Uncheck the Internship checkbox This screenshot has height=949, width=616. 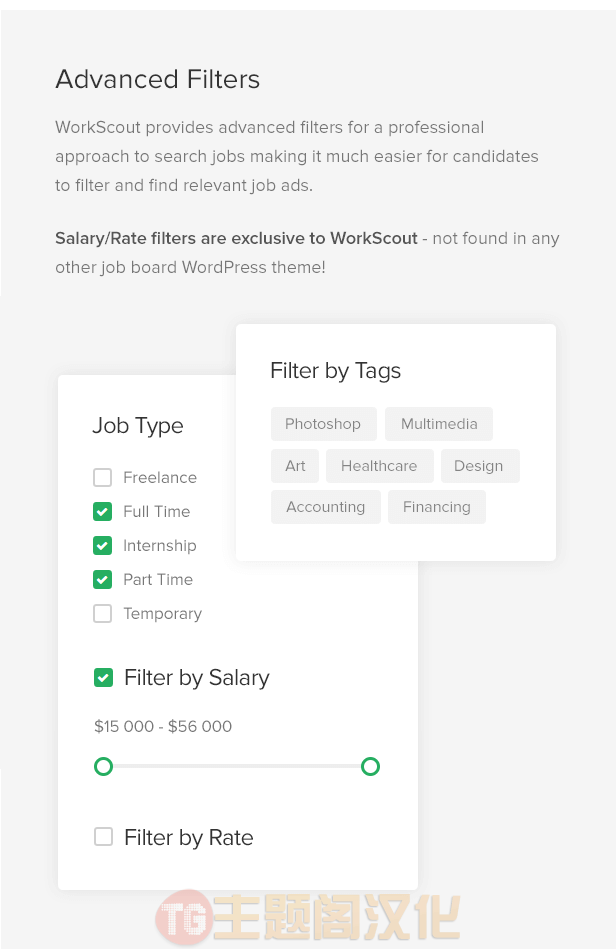(x=102, y=545)
